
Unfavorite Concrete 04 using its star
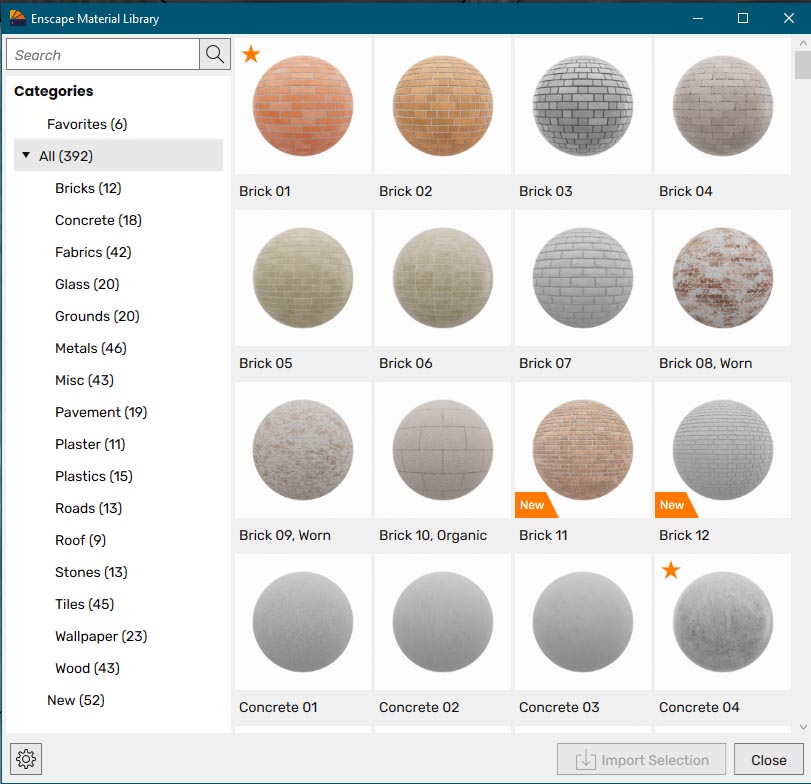point(671,570)
